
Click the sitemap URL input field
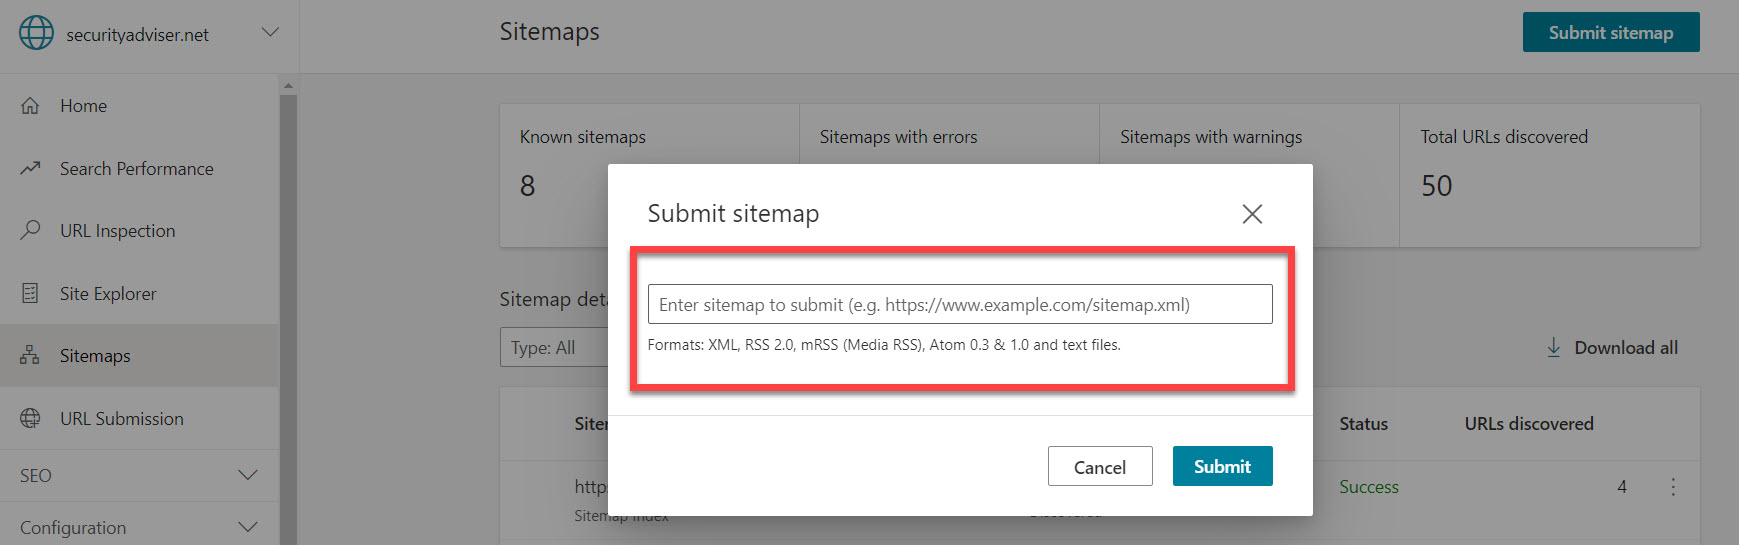coord(959,305)
